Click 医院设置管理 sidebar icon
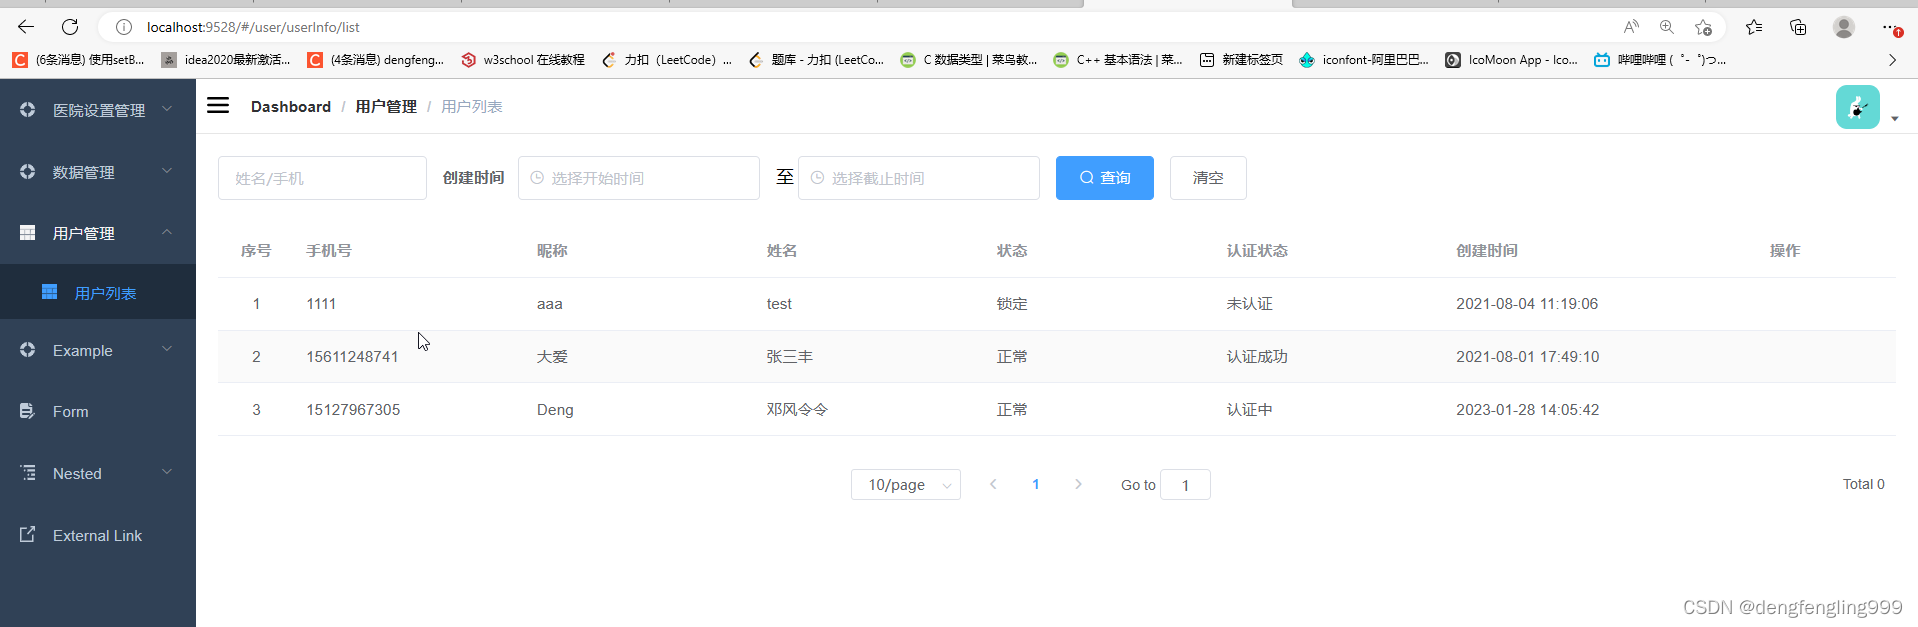Viewport: 1918px width, 627px height. point(27,109)
